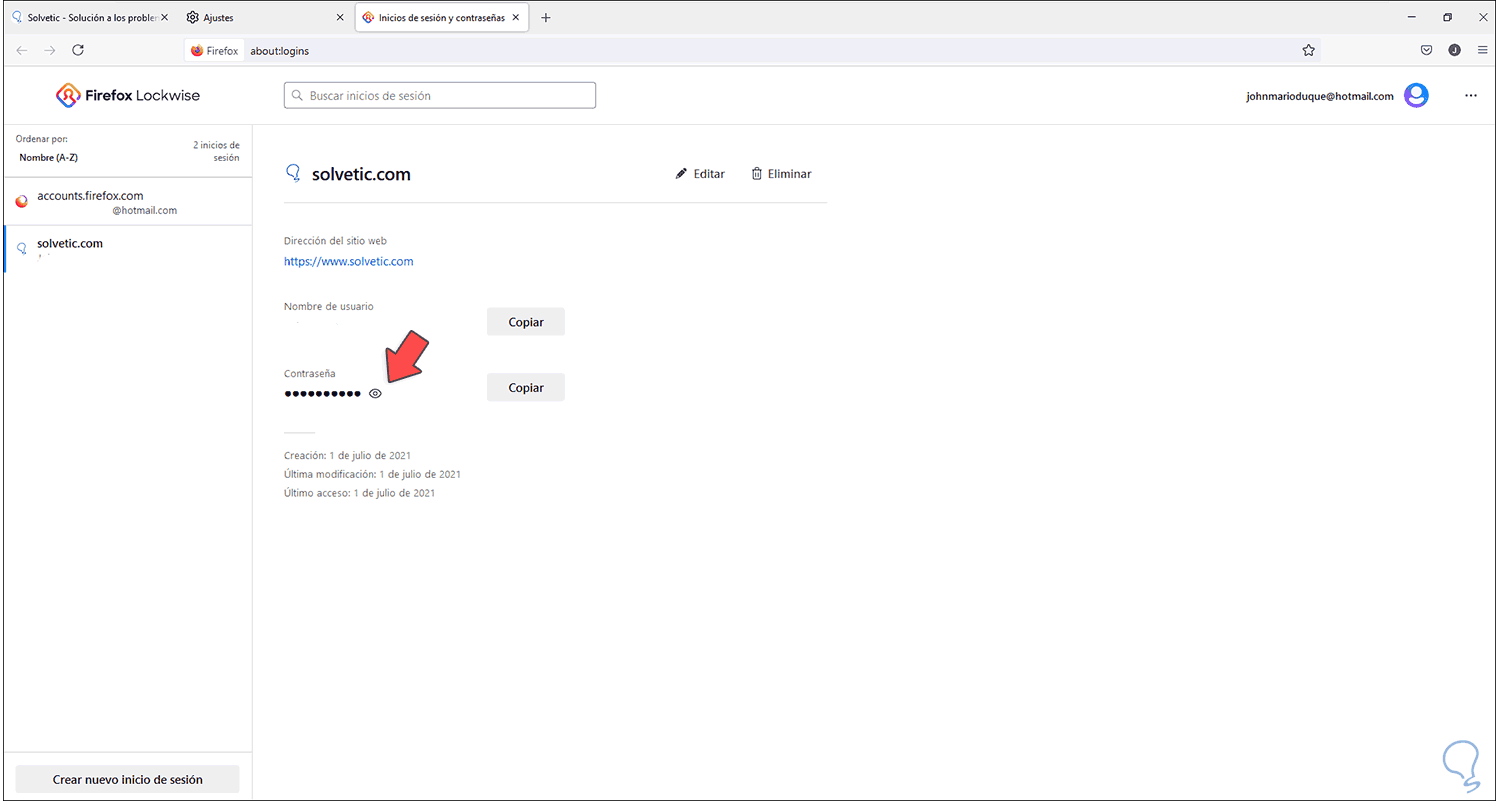1500x801 pixels.
Task: Click the "Dirección del sitio web" label
Action: pyautogui.click(x=335, y=241)
